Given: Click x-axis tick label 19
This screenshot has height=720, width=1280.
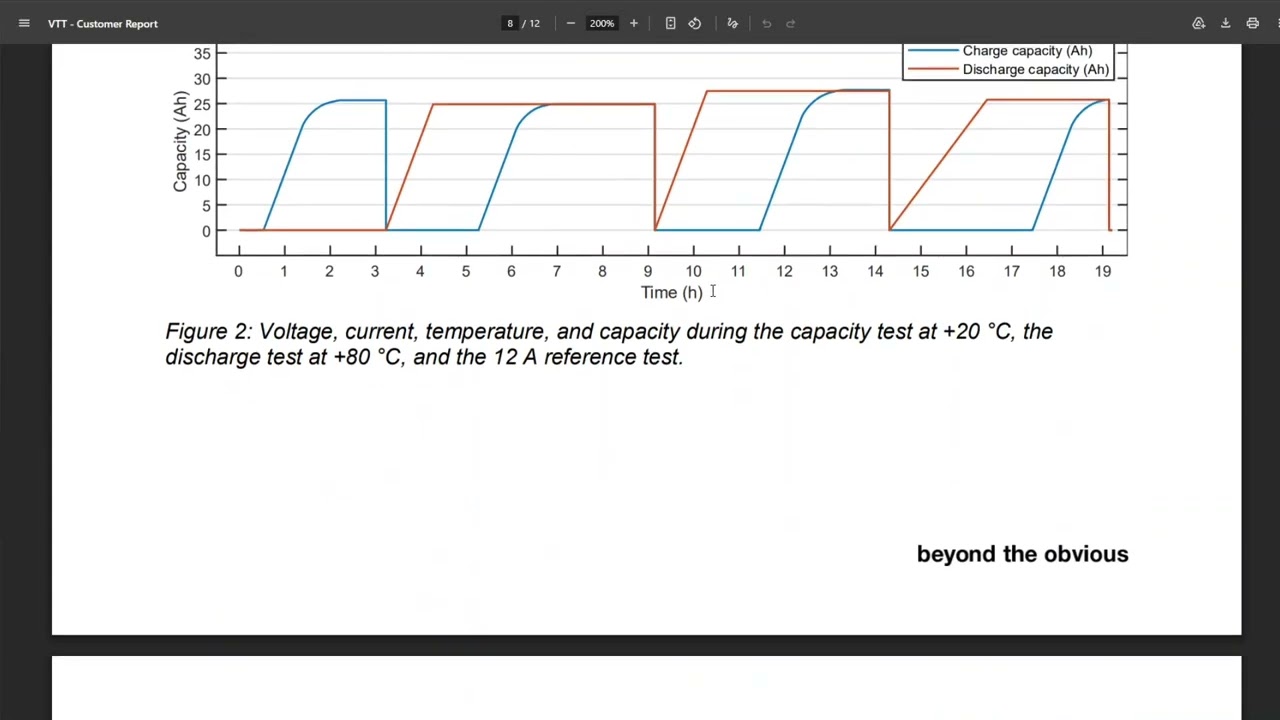Looking at the screenshot, I should [1103, 271].
